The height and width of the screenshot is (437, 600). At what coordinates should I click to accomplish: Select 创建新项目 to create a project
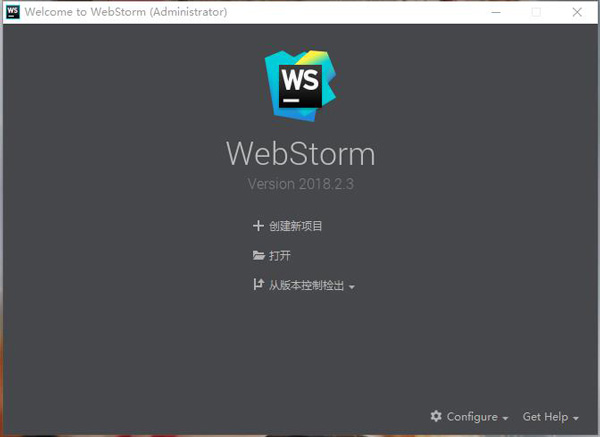tap(295, 226)
